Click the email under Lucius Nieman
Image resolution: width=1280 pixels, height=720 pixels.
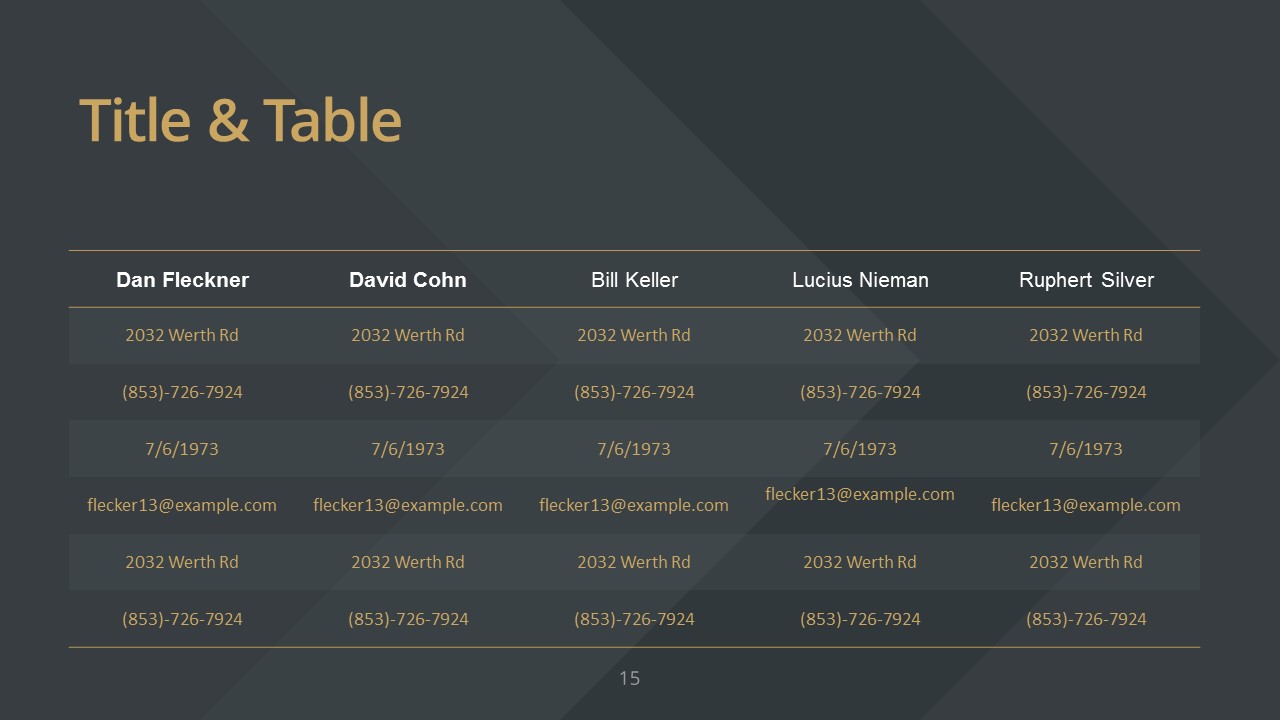tap(860, 494)
